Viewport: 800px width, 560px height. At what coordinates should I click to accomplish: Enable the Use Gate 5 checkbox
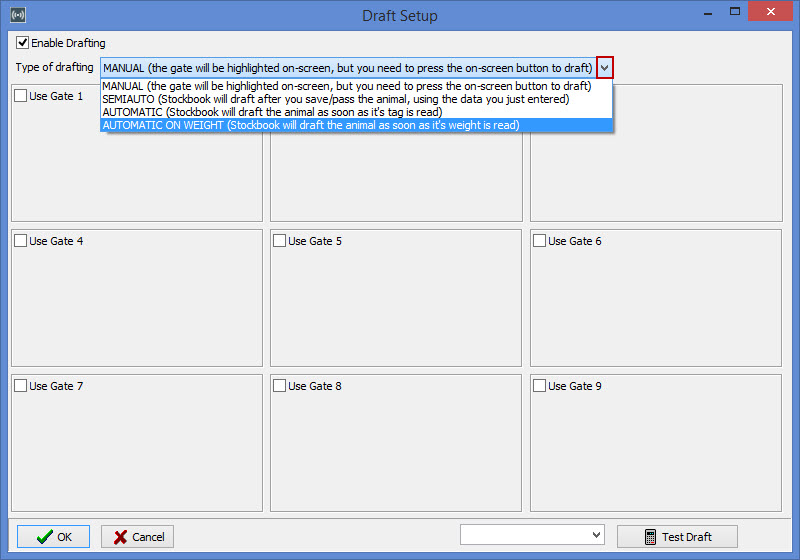(x=280, y=241)
